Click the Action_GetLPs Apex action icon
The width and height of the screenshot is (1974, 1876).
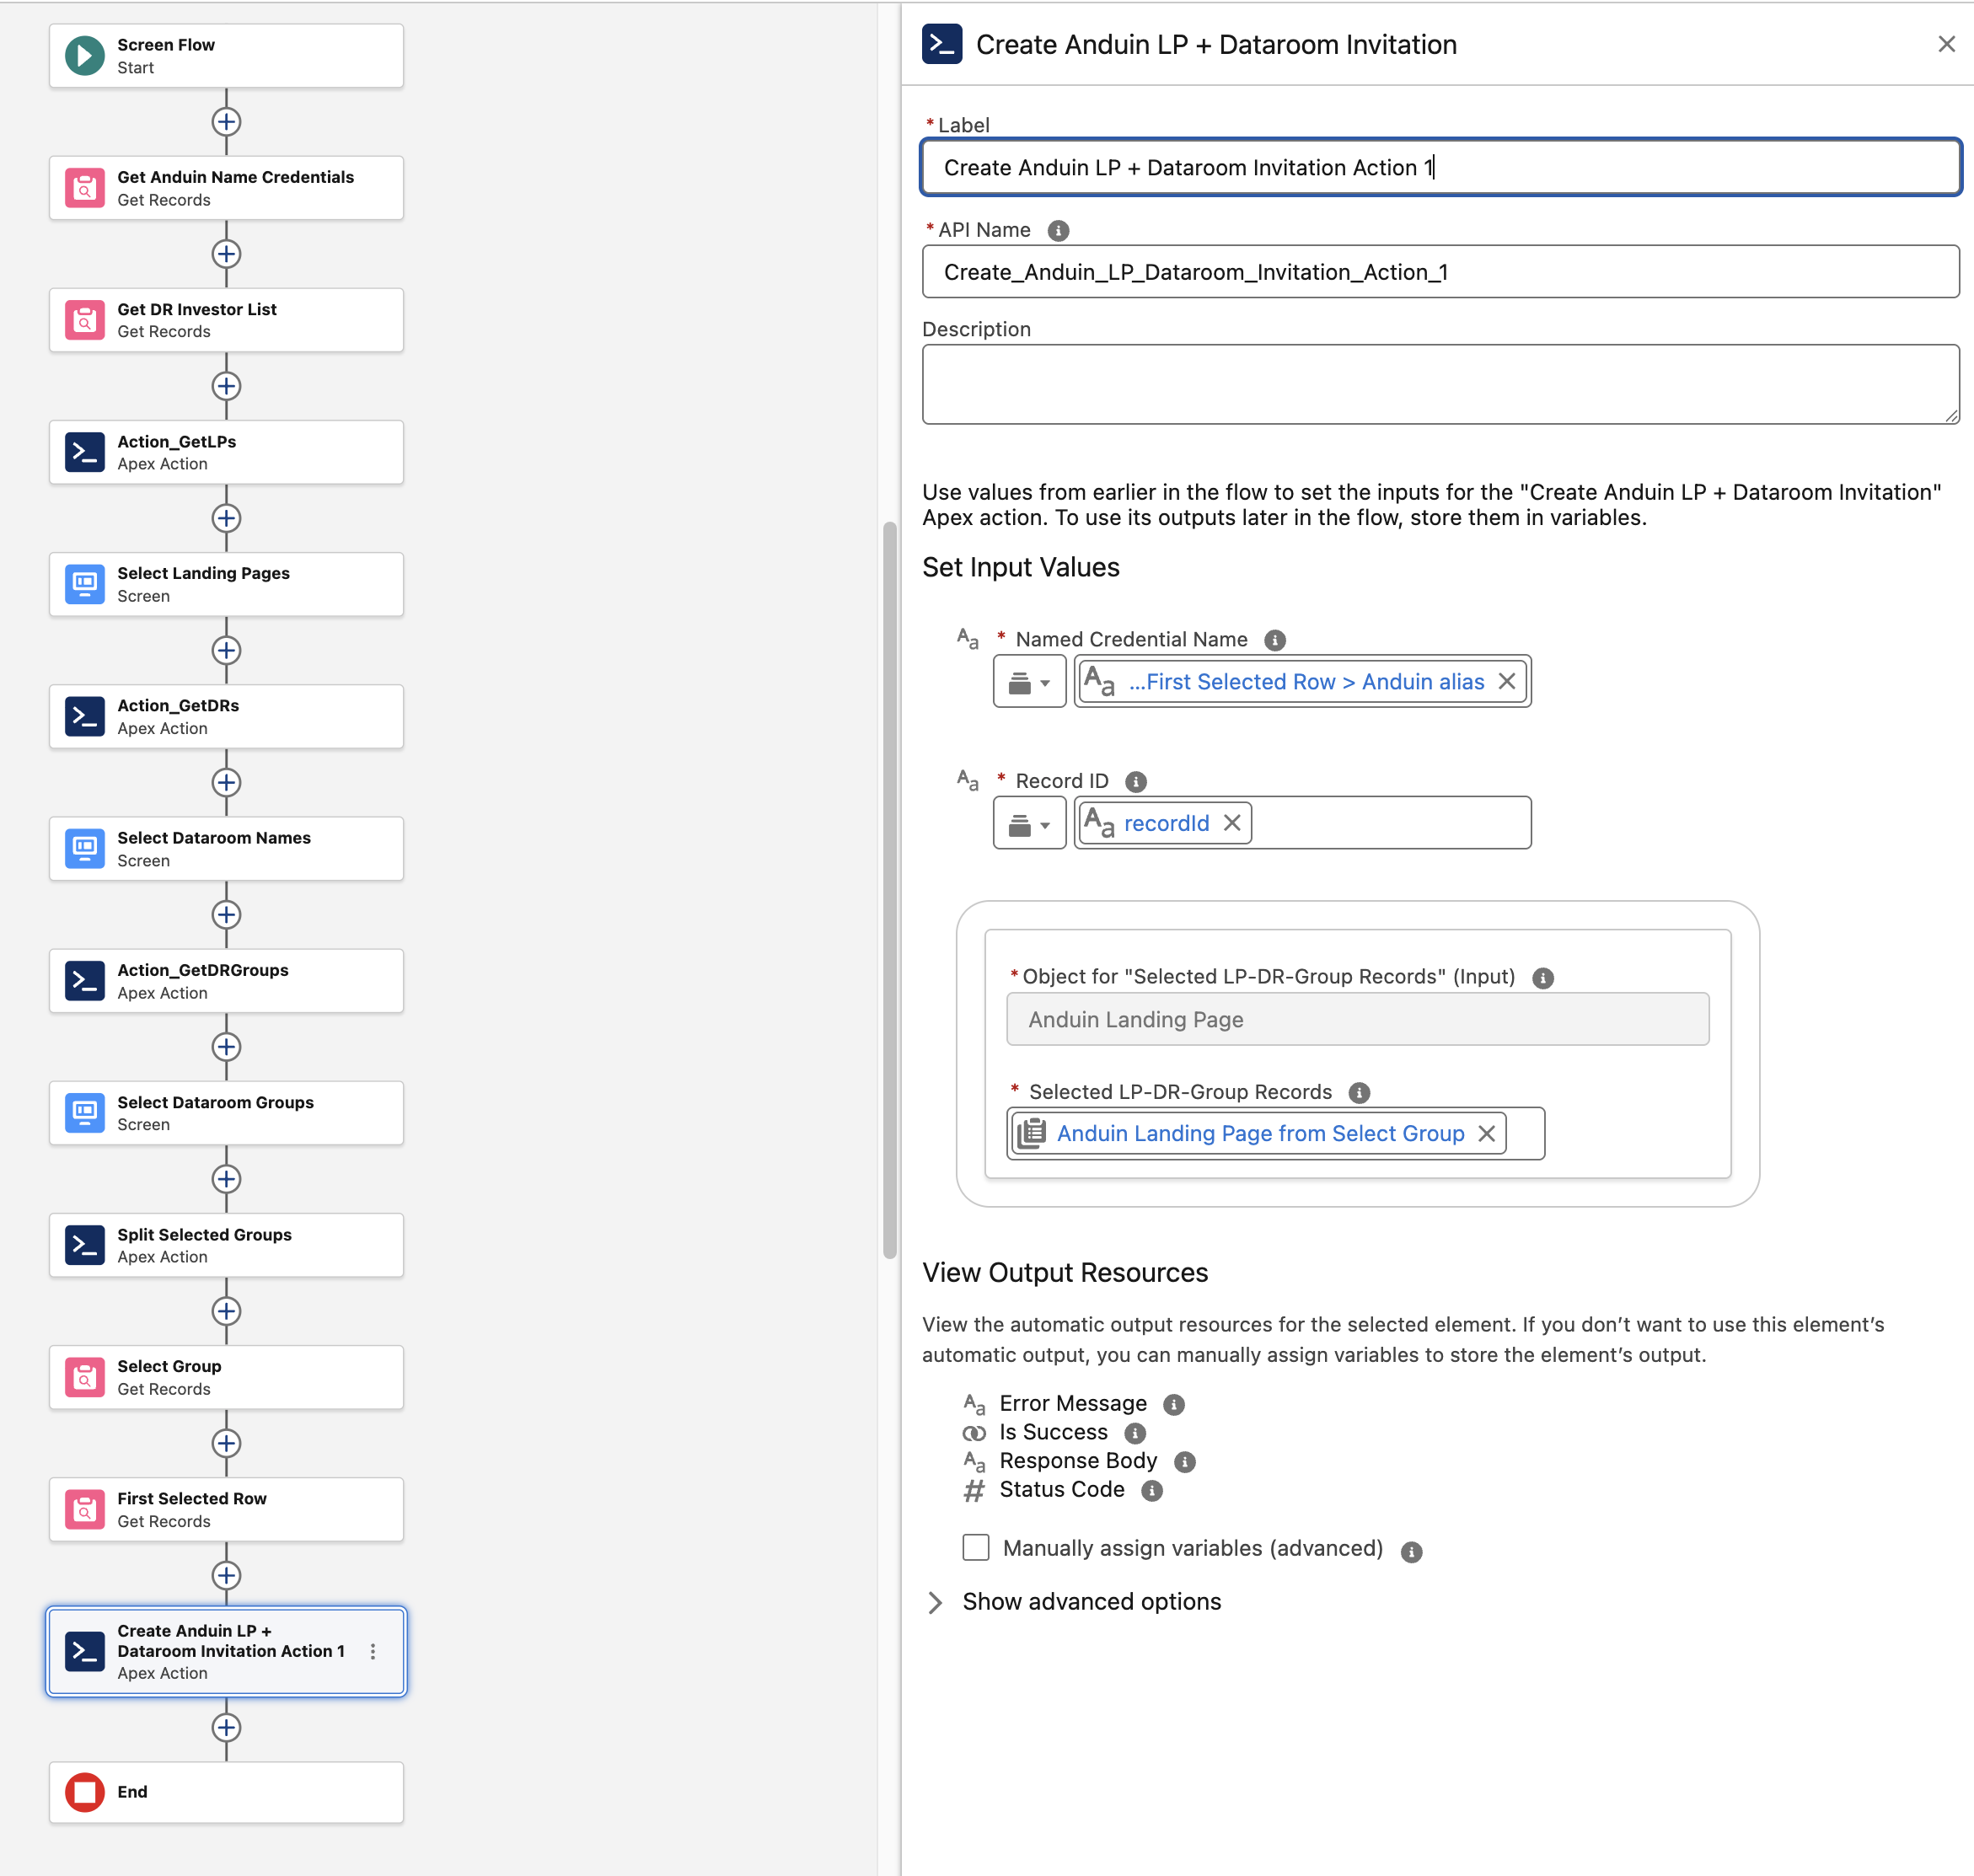click(x=85, y=452)
